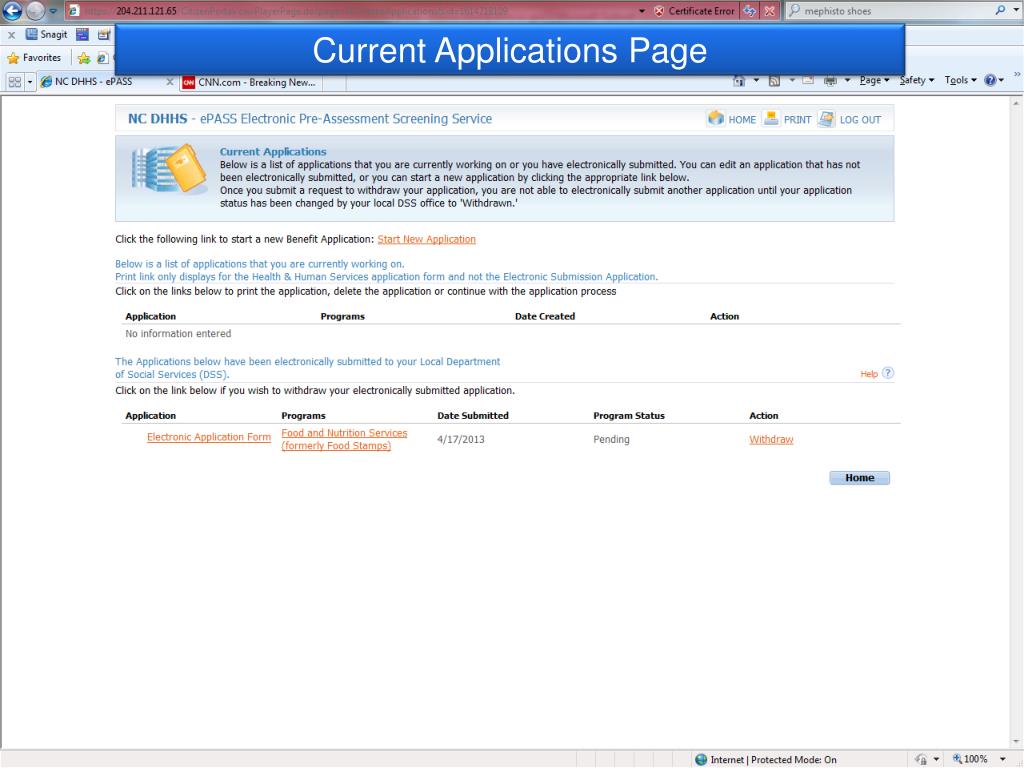Click the Read Mail envelope icon
Screen dimensions: 1024x768
coord(808,80)
